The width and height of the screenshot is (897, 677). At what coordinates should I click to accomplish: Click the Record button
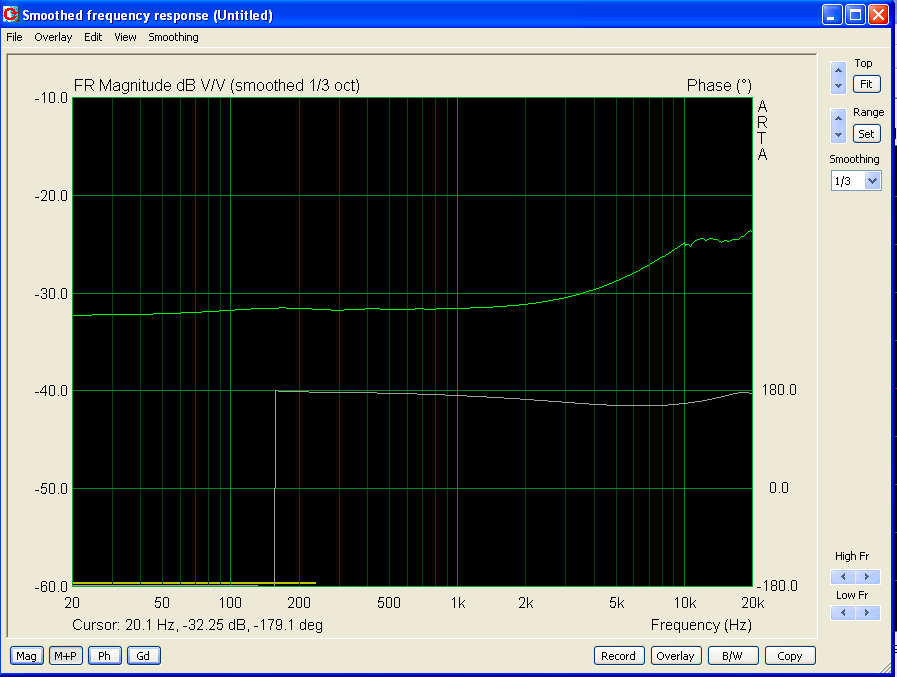[x=618, y=656]
